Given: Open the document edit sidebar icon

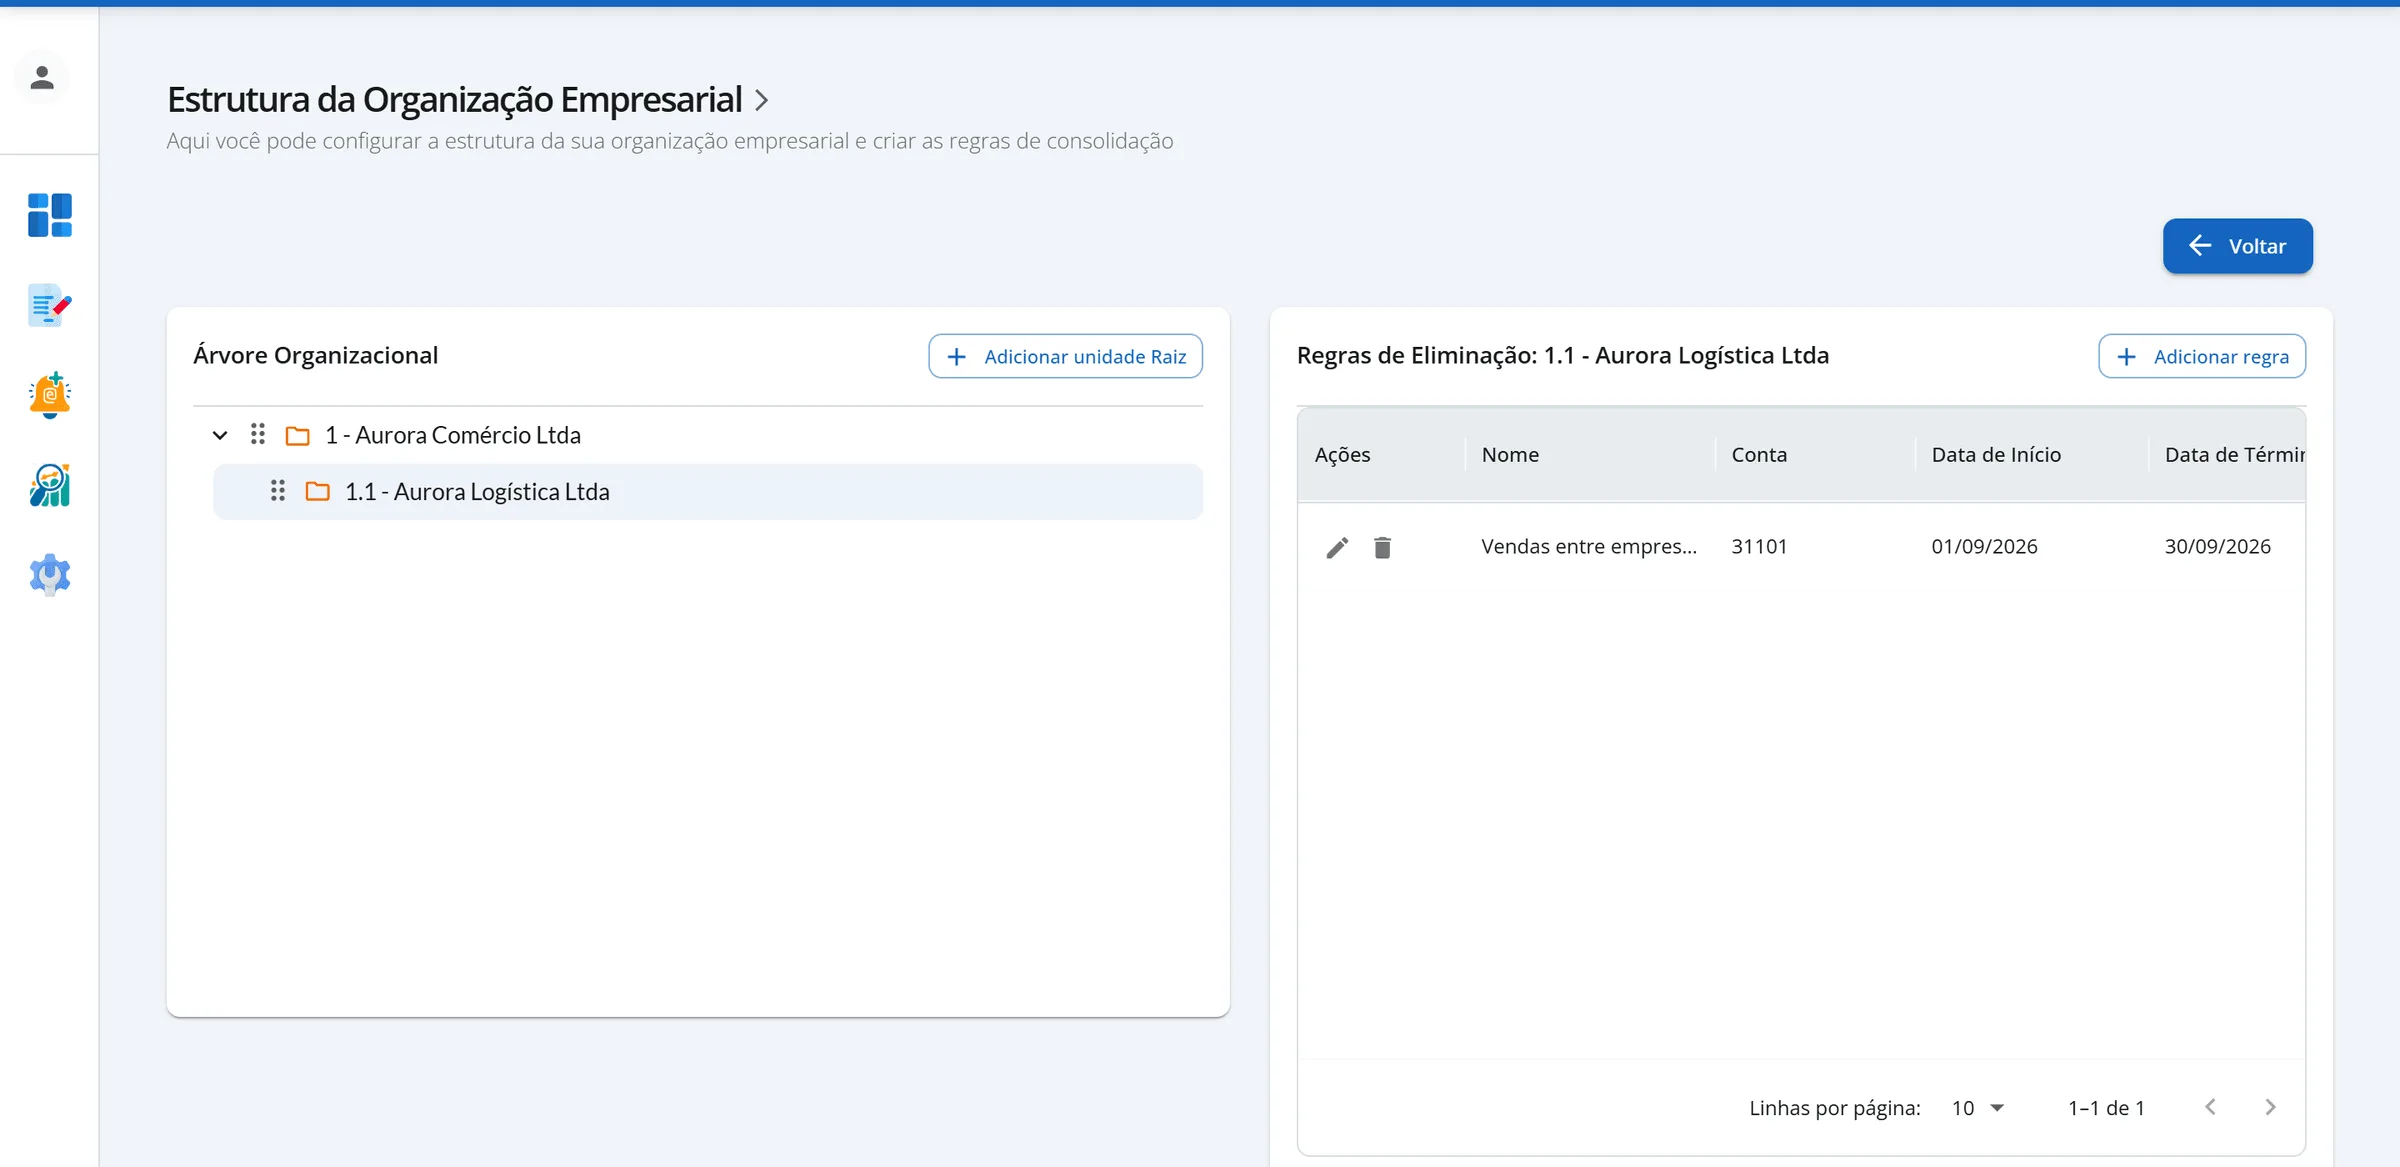Looking at the screenshot, I should pos(49,305).
